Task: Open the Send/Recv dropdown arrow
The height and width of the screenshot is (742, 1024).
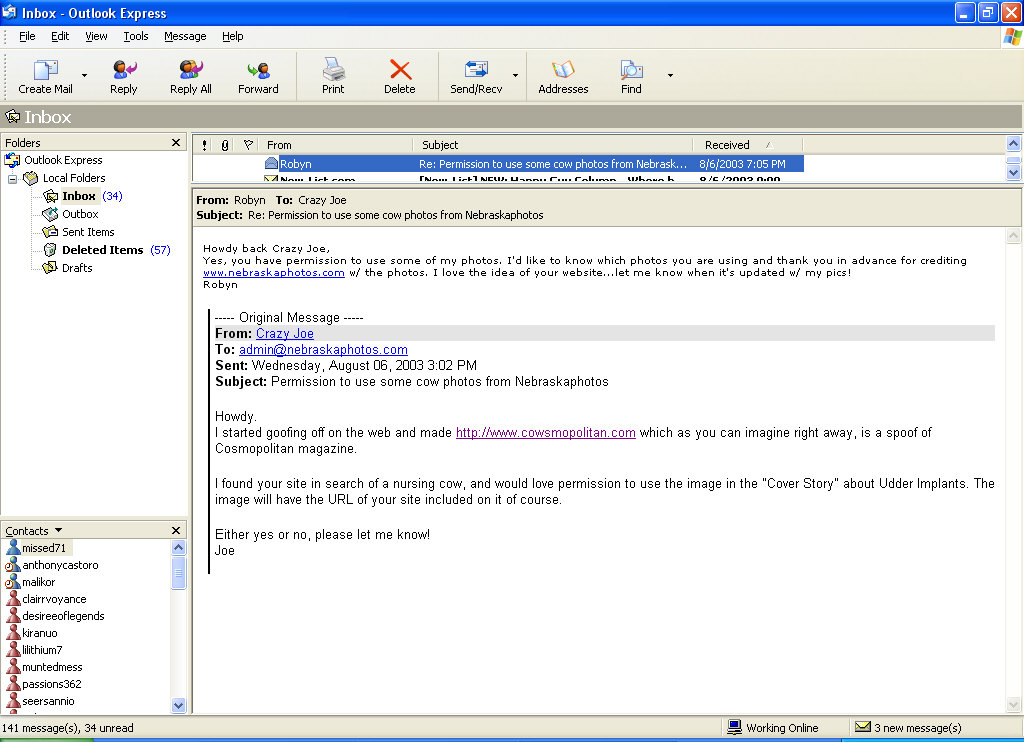Action: tap(515, 75)
